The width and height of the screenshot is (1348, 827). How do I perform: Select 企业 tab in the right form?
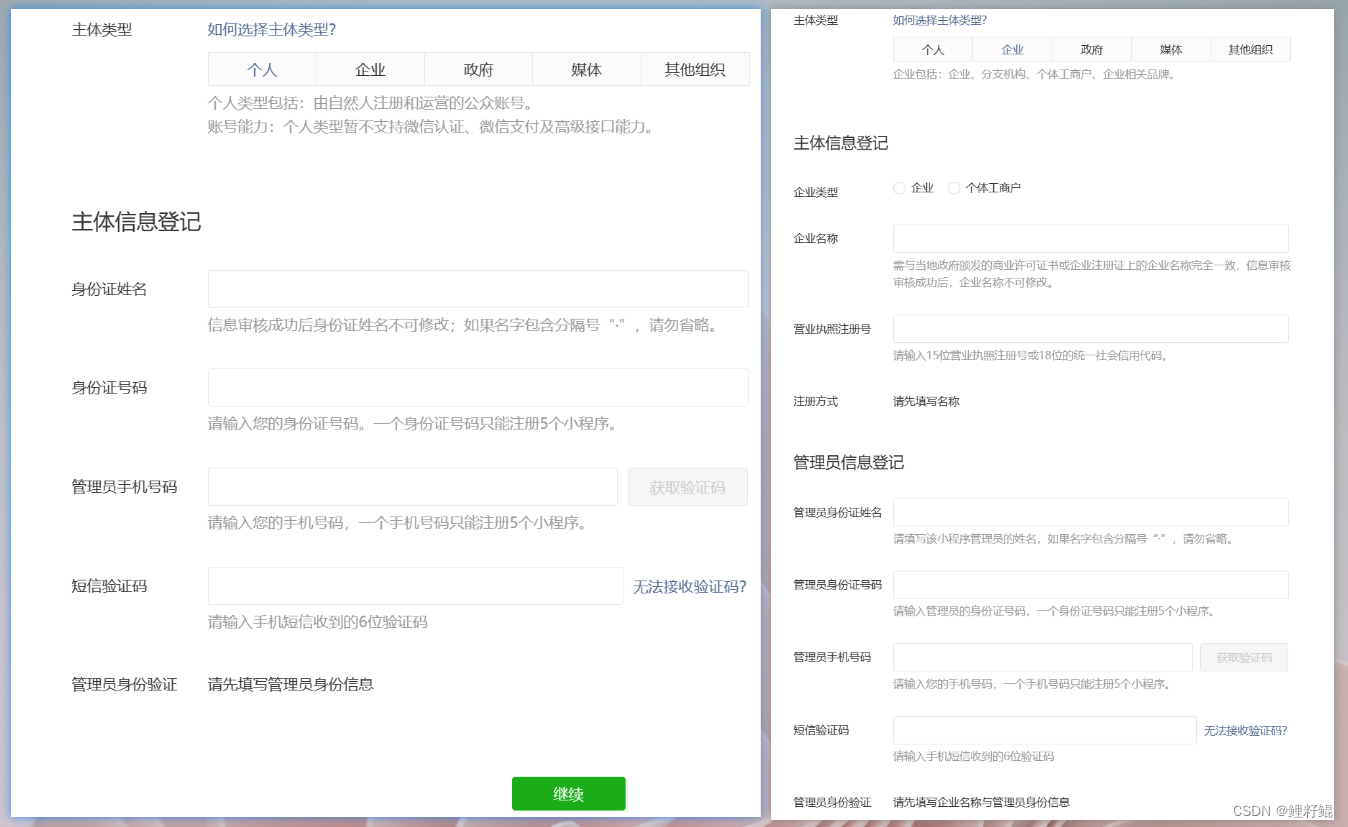pos(1012,50)
